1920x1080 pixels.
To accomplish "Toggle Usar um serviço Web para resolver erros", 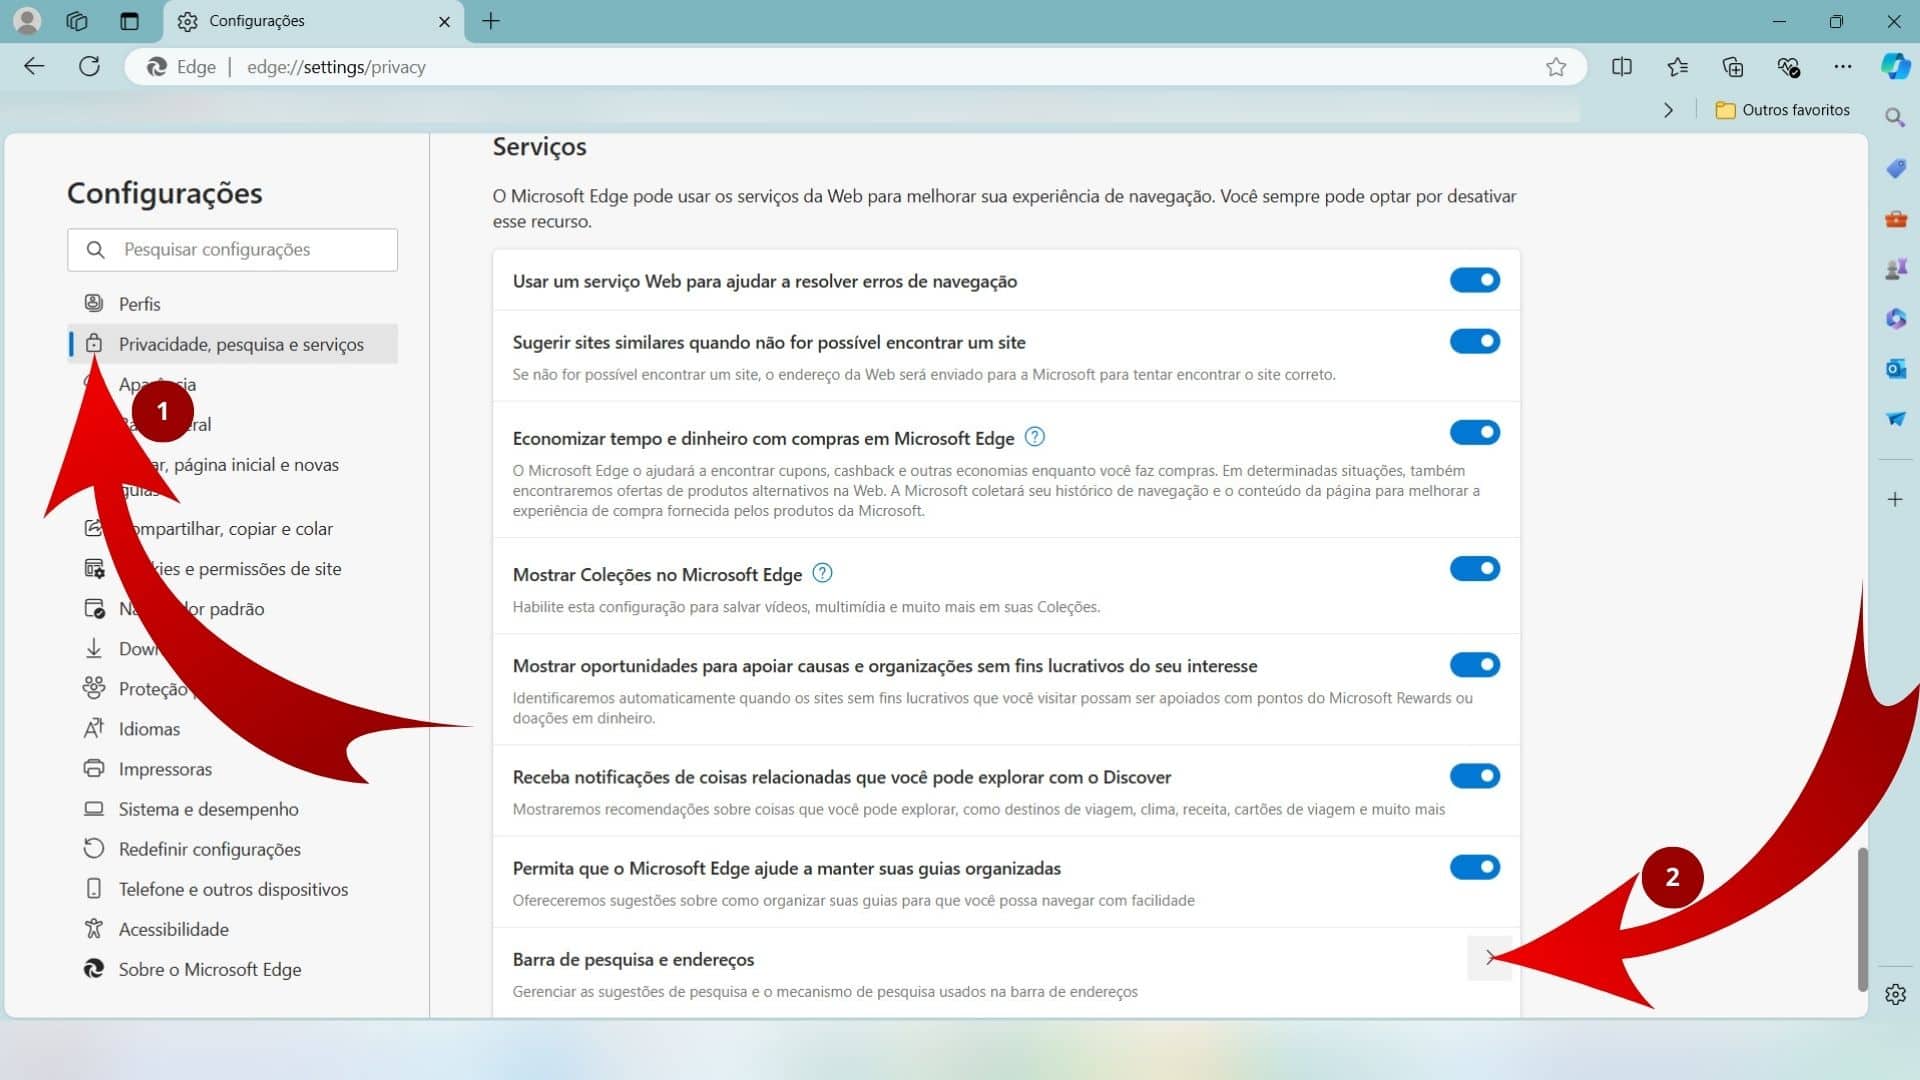I will 1475,280.
